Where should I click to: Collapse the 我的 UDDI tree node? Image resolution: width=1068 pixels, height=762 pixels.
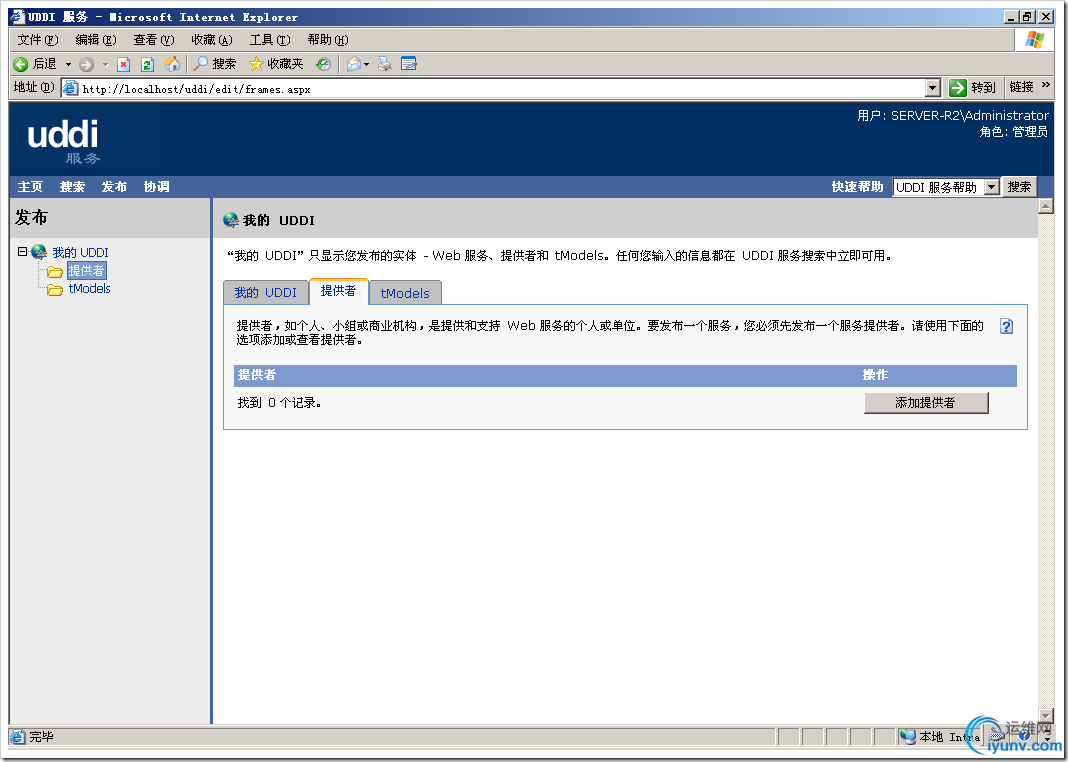click(x=22, y=252)
